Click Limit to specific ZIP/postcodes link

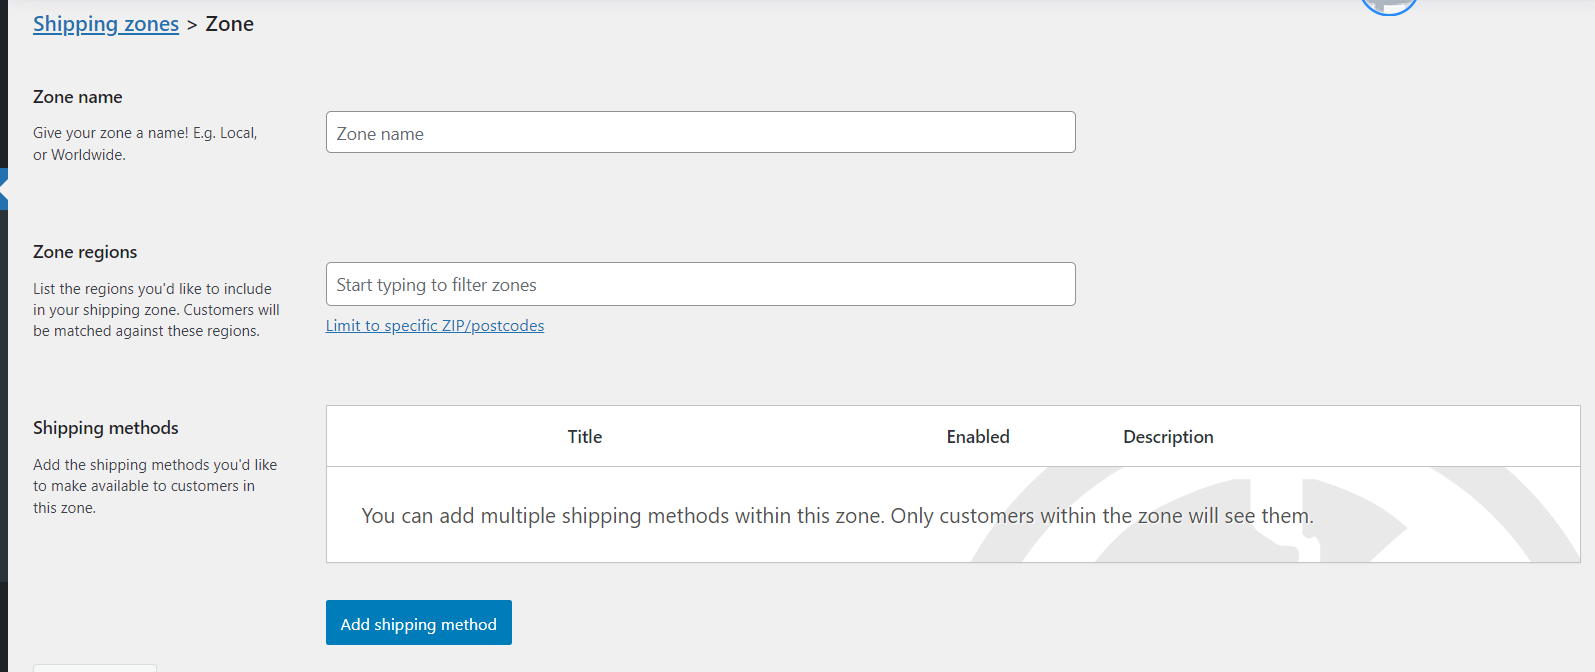coord(435,326)
